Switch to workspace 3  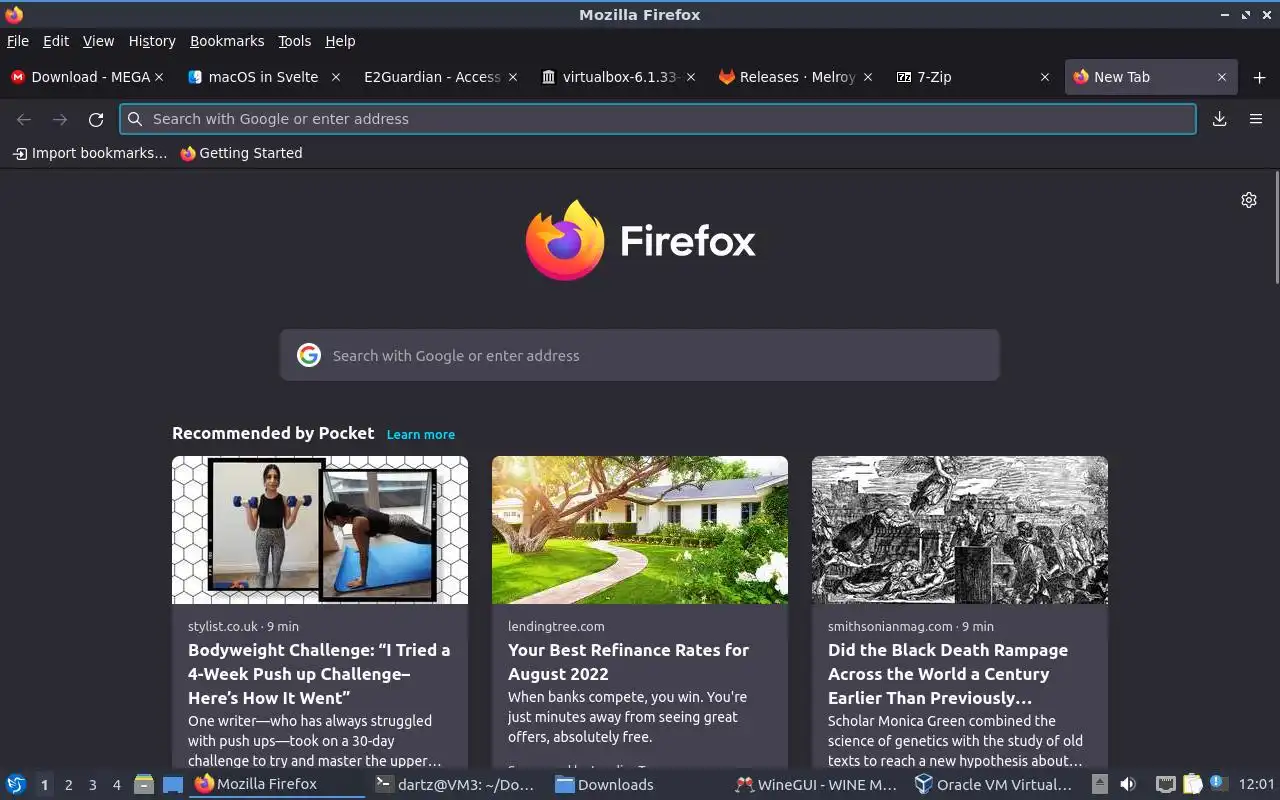pos(92,785)
